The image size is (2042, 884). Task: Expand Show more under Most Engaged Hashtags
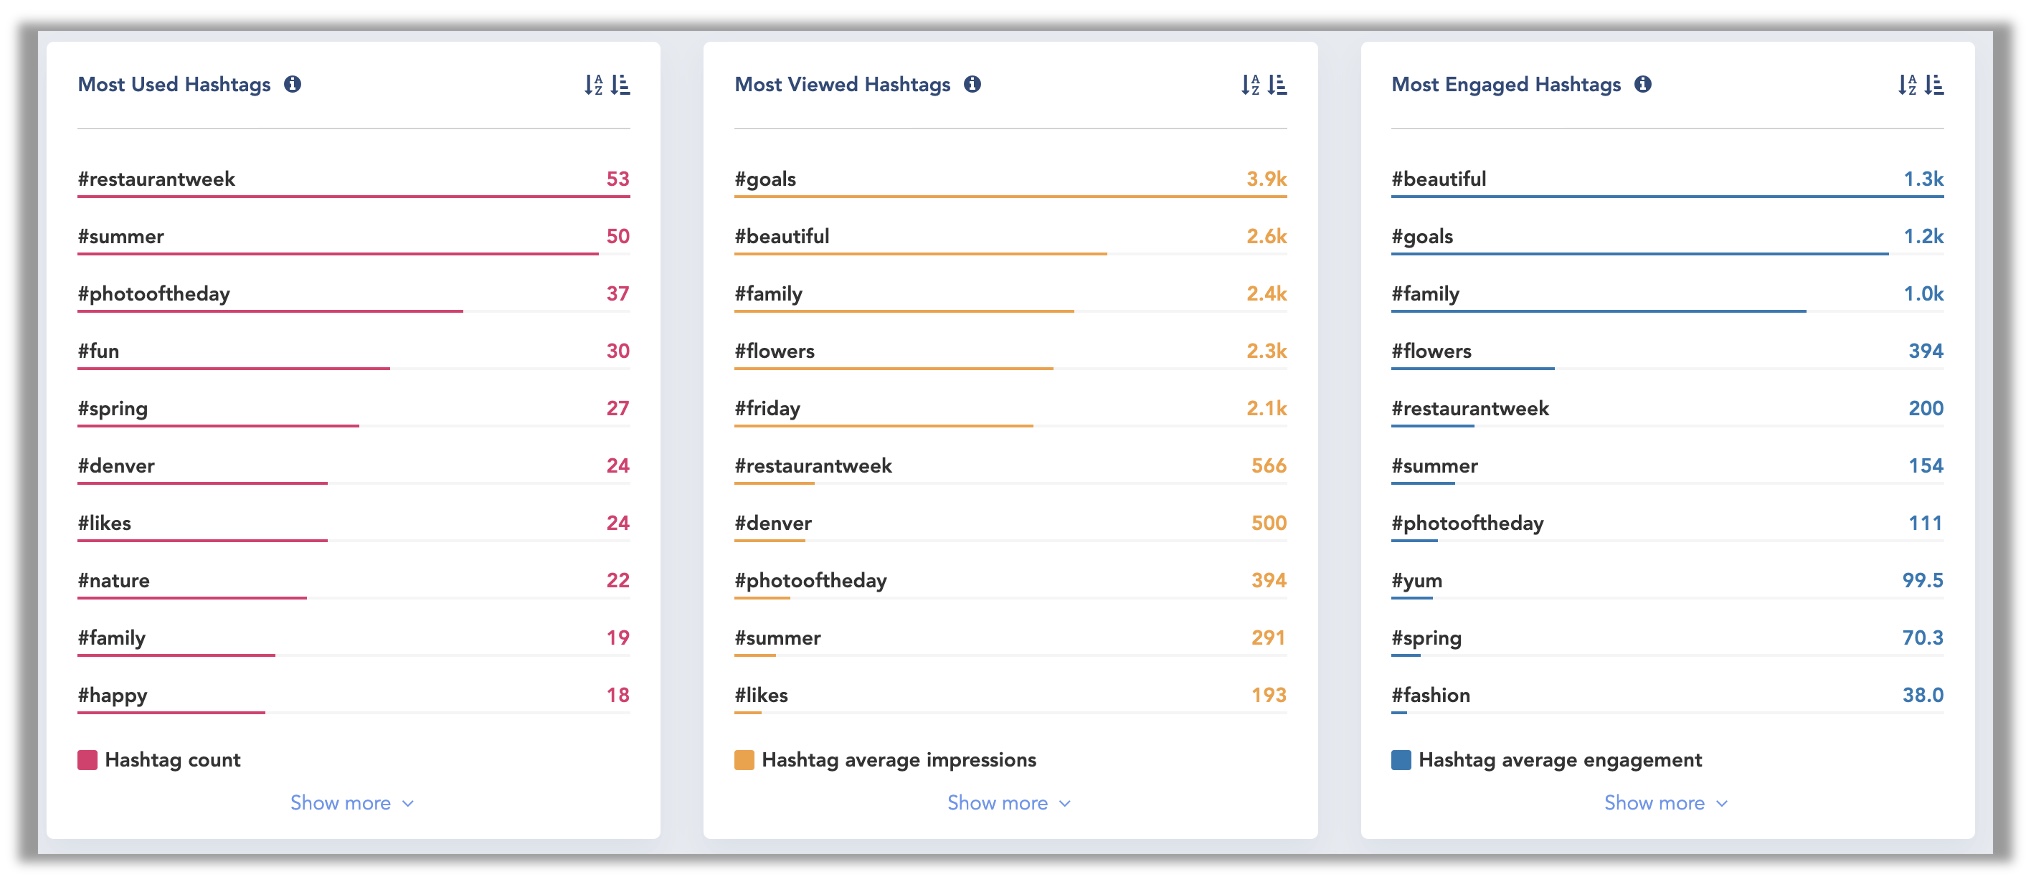pyautogui.click(x=1666, y=803)
